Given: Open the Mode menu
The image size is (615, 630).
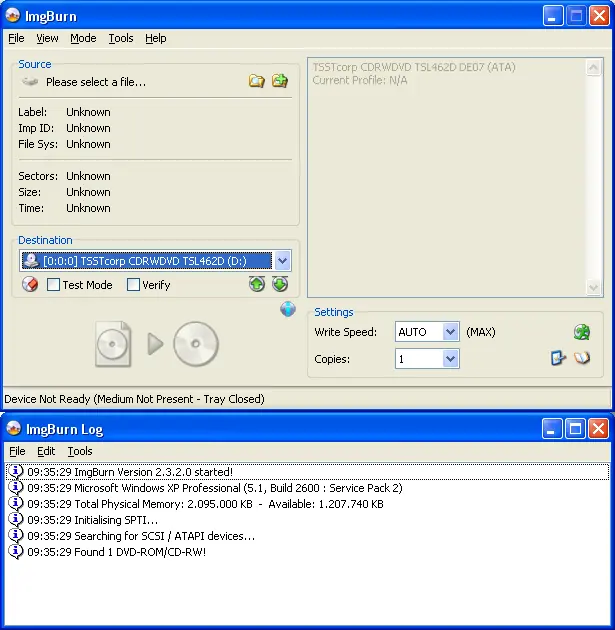Looking at the screenshot, I should tap(83, 38).
